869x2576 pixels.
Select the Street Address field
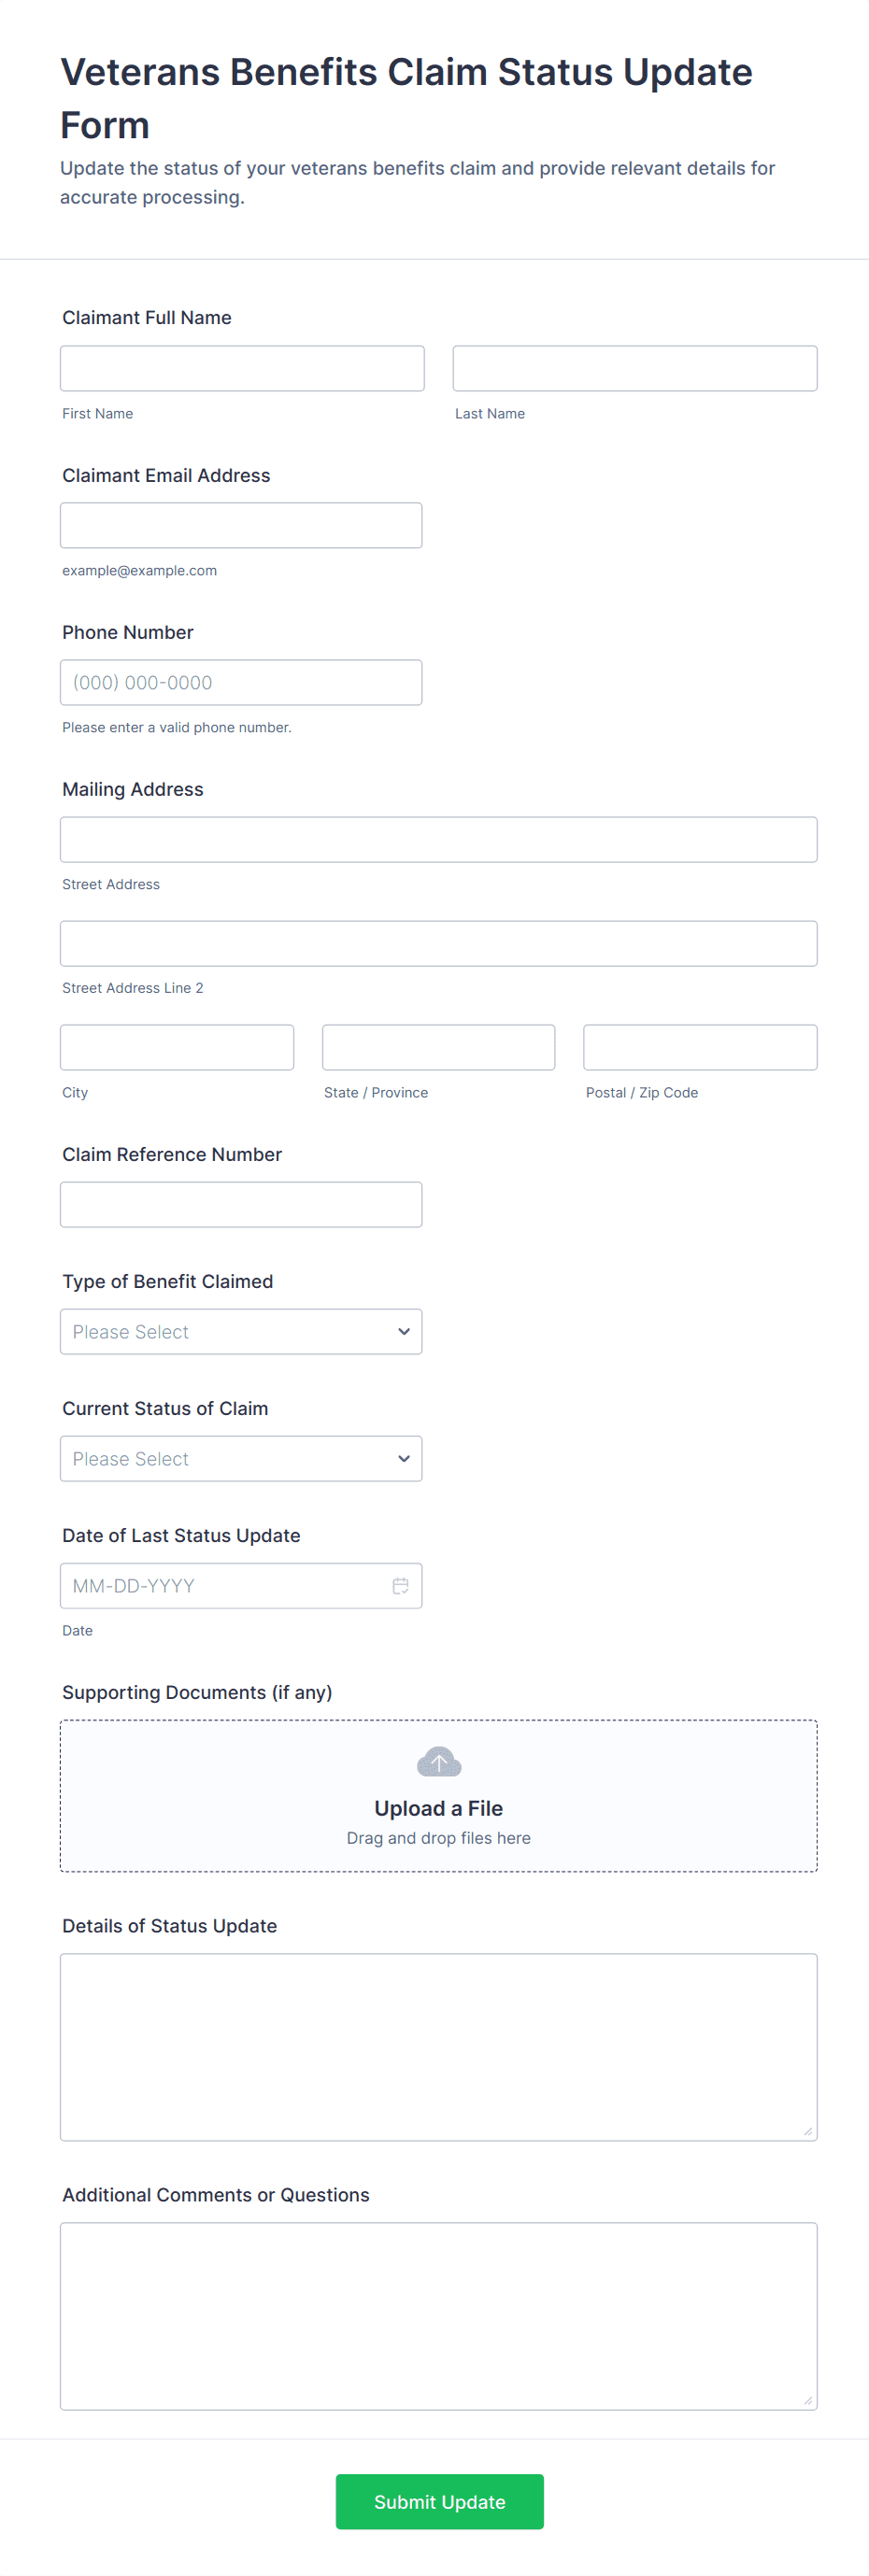click(438, 840)
